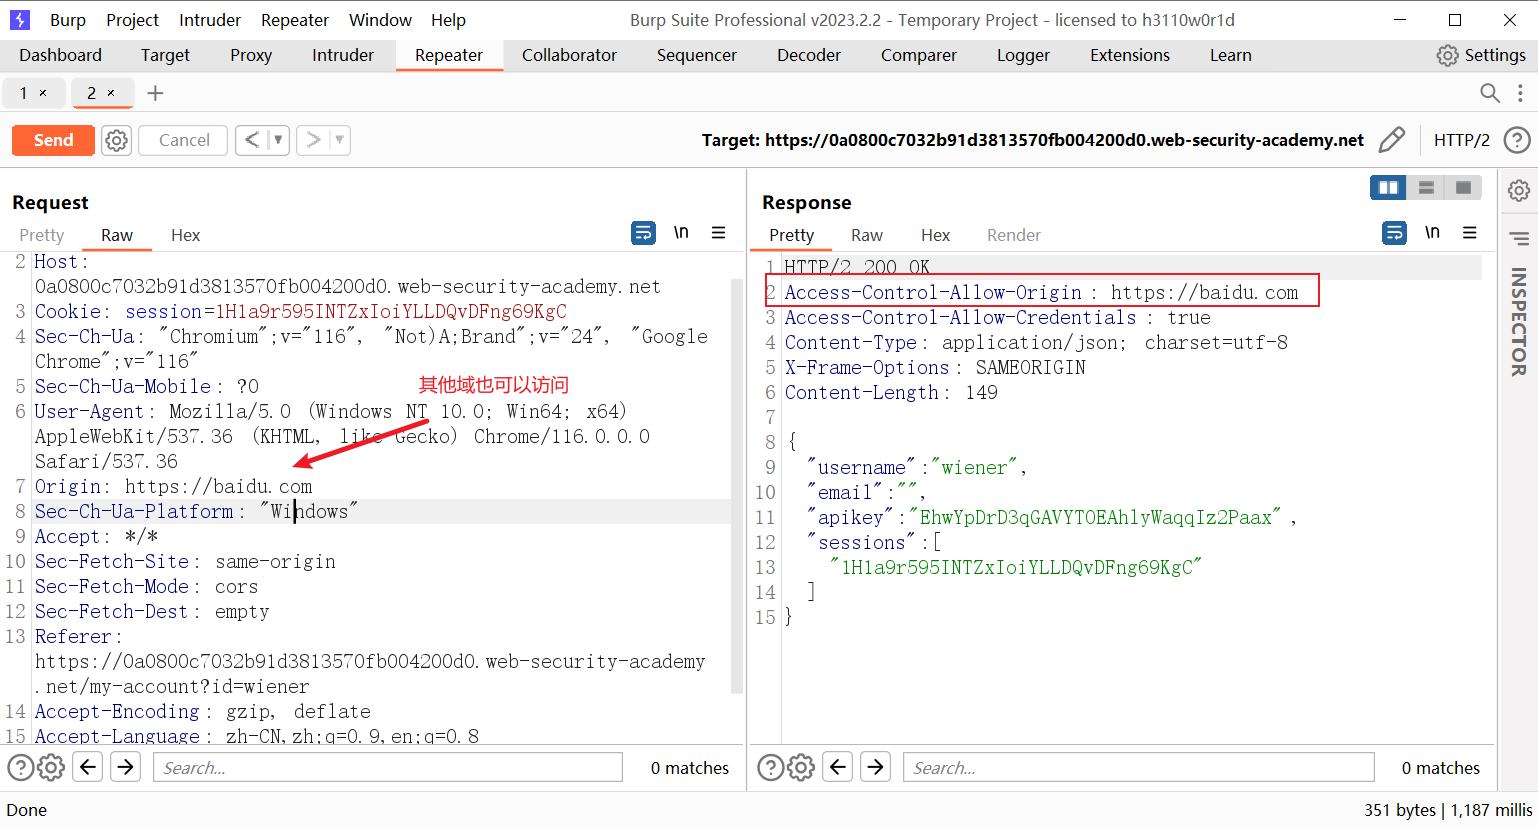Click the request search input field
This screenshot has width=1538, height=827.
click(388, 767)
